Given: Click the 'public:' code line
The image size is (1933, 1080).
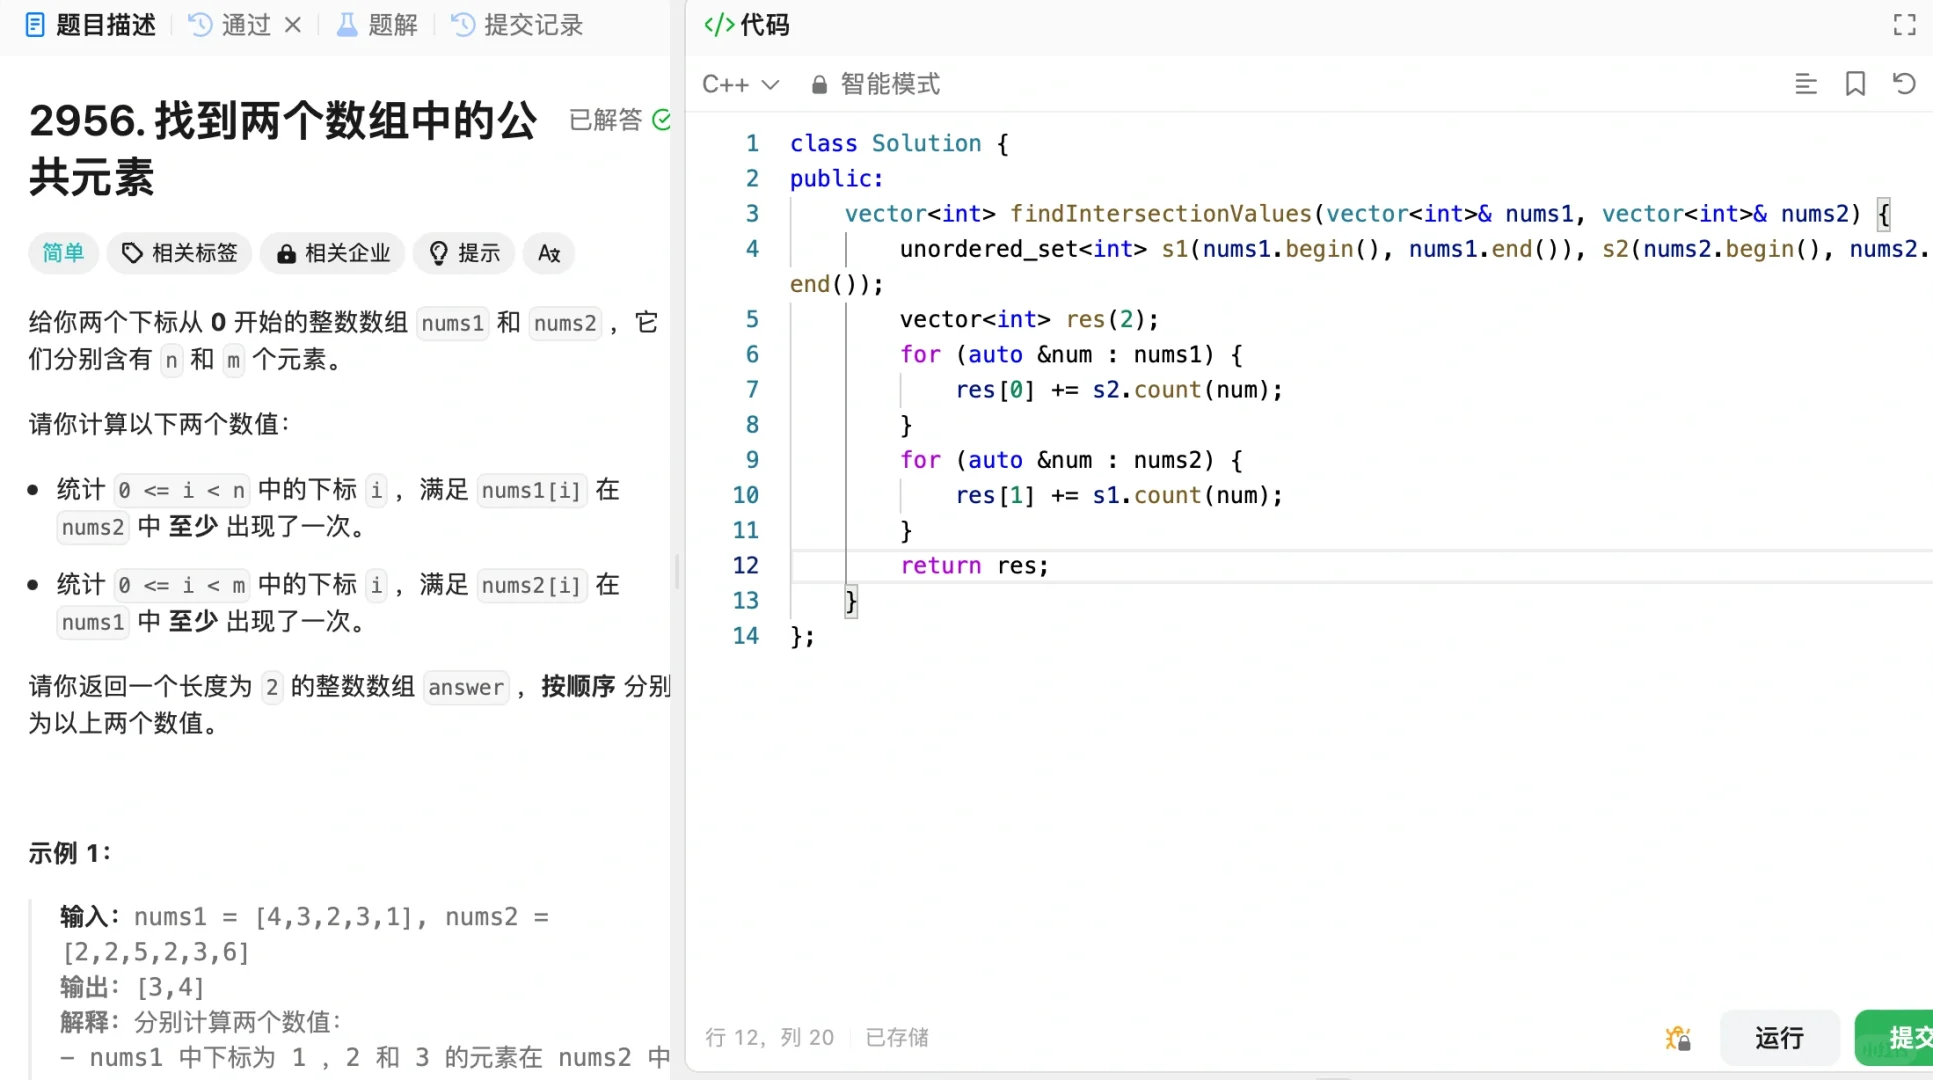Looking at the screenshot, I should tap(836, 178).
